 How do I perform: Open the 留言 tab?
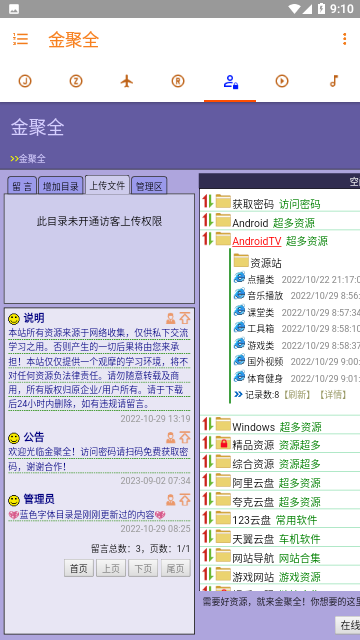[22, 186]
